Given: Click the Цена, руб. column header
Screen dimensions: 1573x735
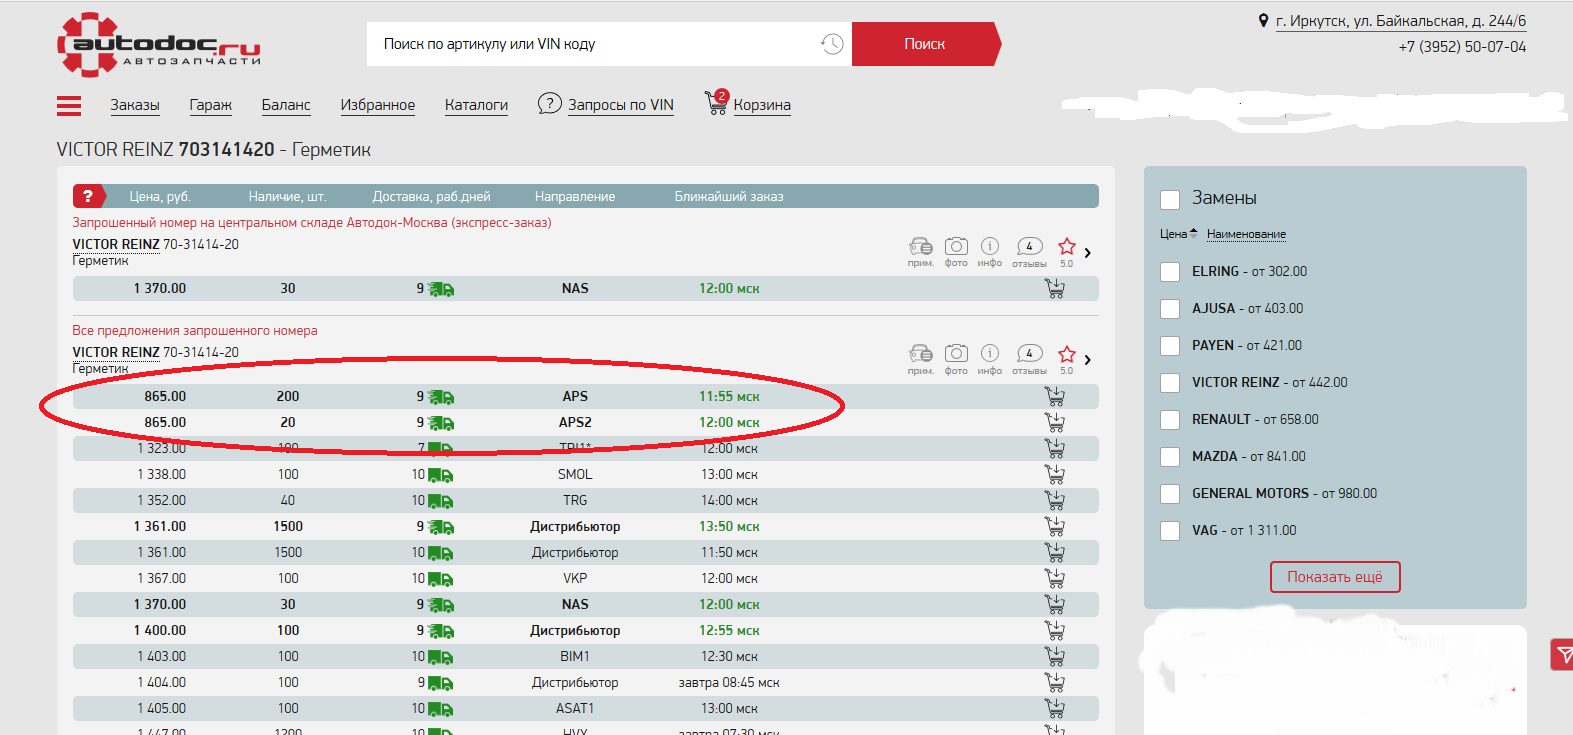Looking at the screenshot, I should coord(160,197).
